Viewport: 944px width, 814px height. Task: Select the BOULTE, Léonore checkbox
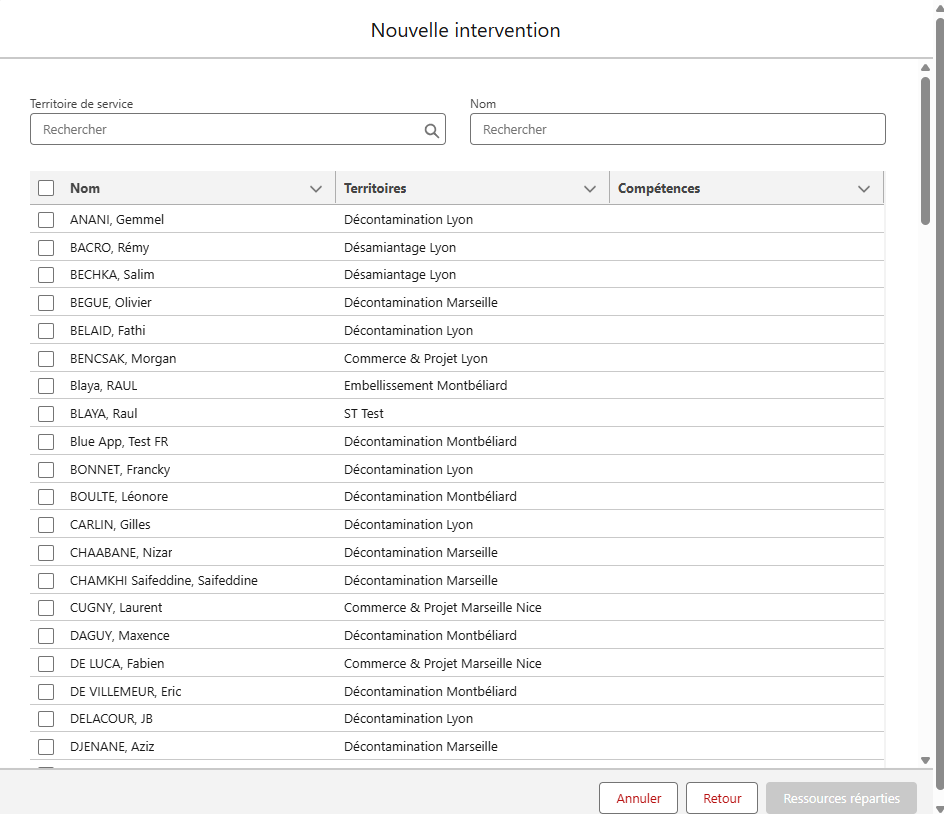[x=46, y=497]
